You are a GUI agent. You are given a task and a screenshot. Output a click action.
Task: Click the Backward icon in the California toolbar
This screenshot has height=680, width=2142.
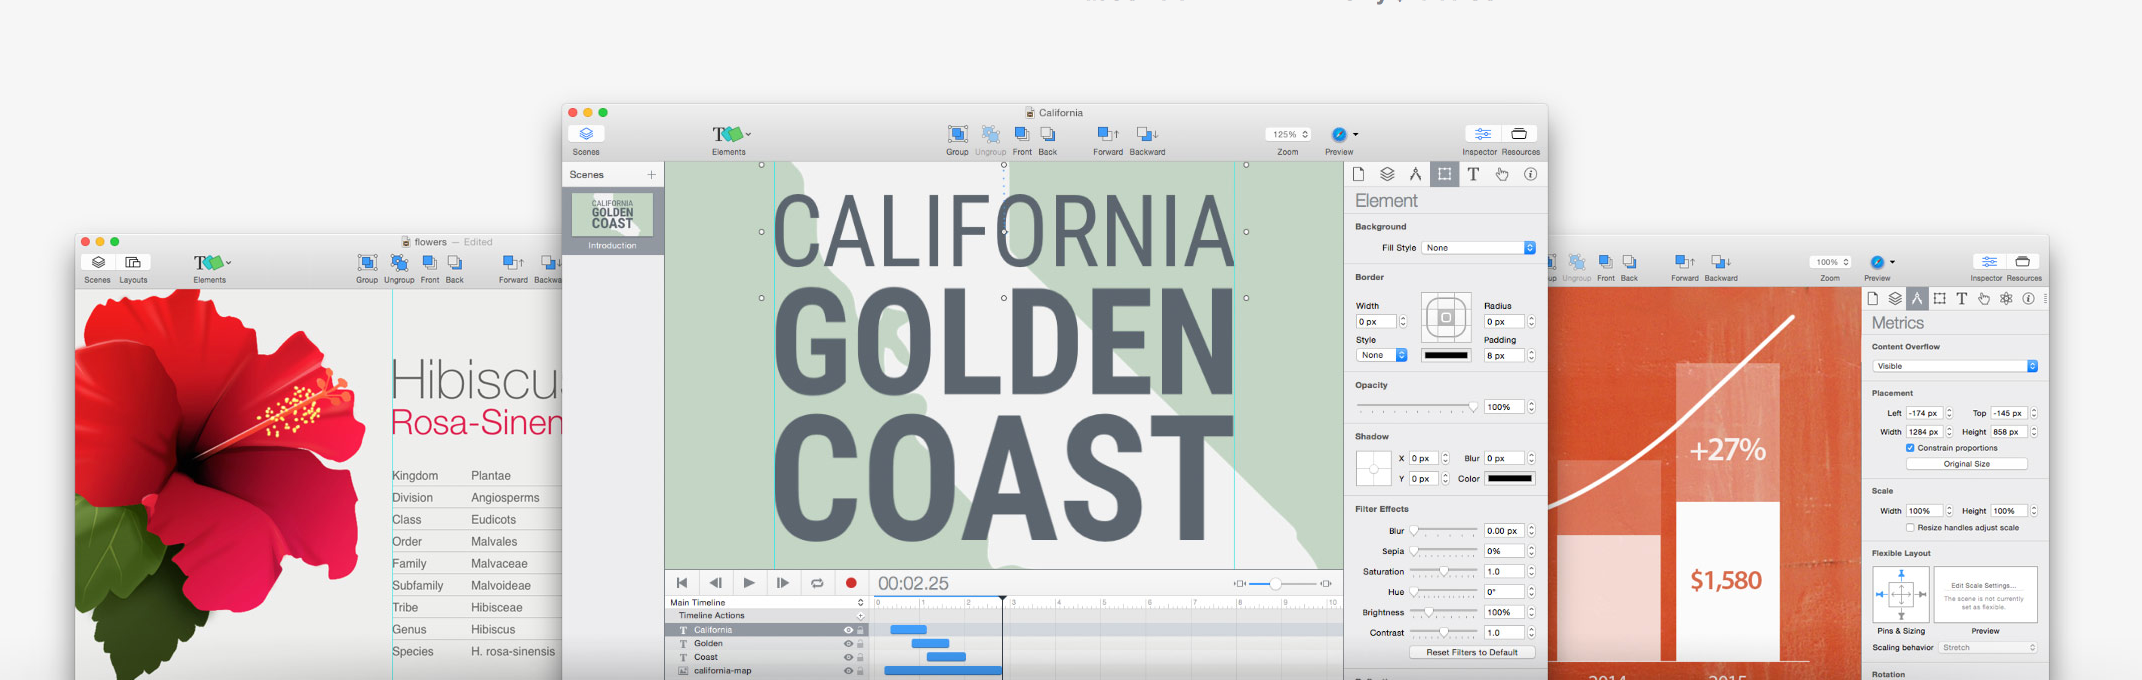[1147, 134]
